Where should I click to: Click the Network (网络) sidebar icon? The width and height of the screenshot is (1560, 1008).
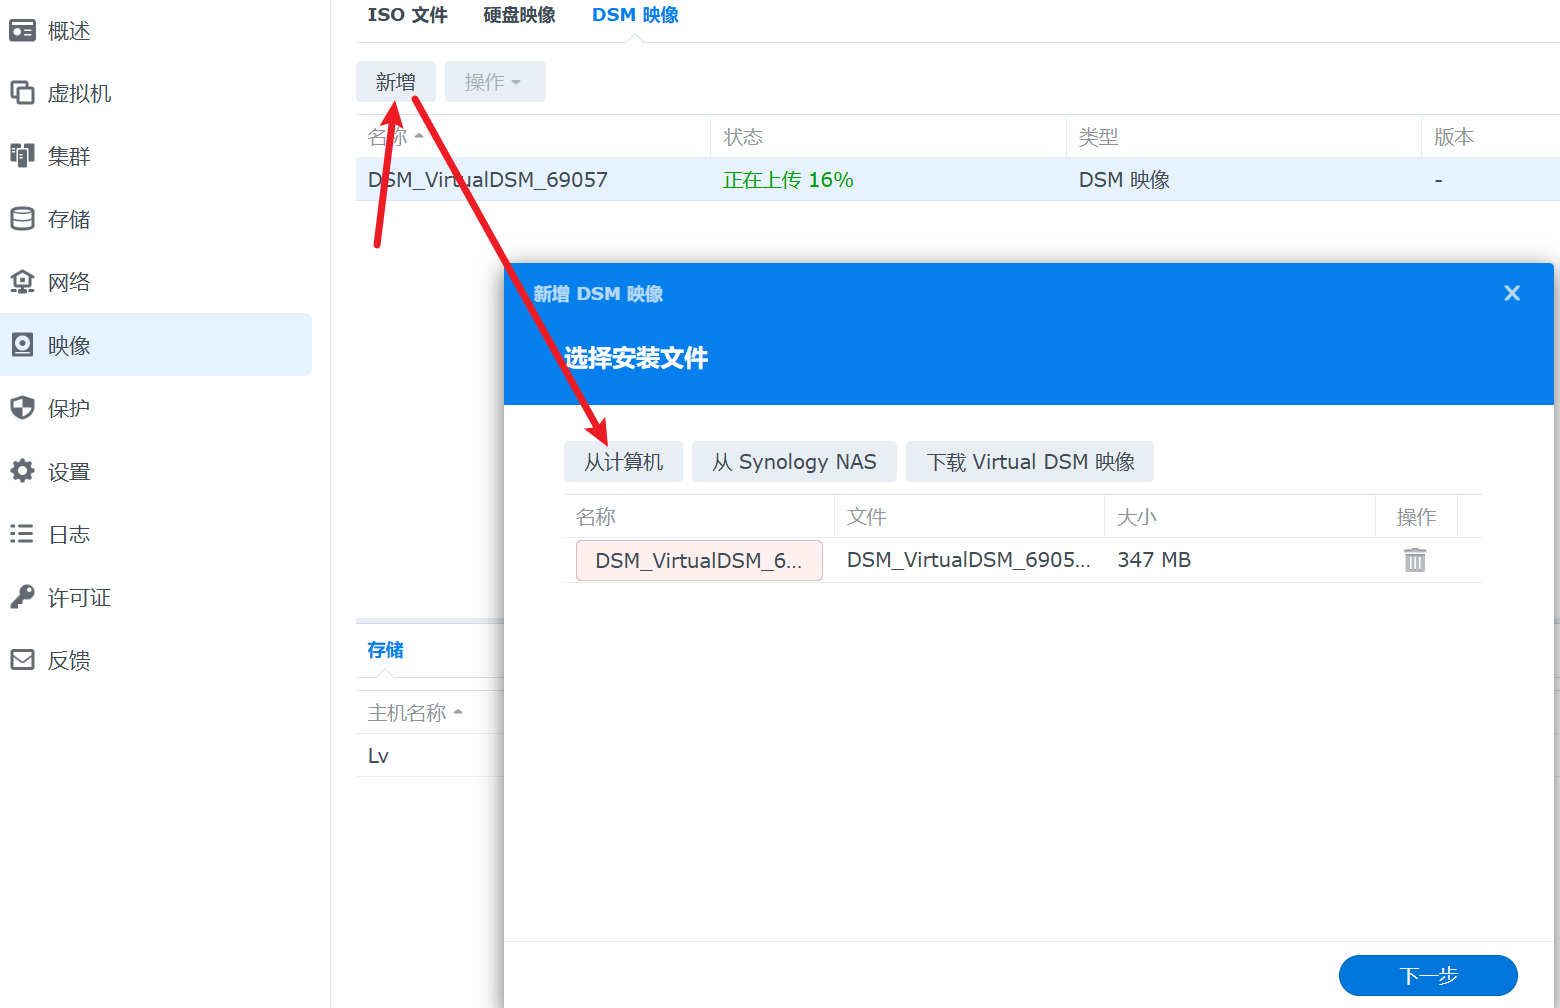[x=22, y=282]
